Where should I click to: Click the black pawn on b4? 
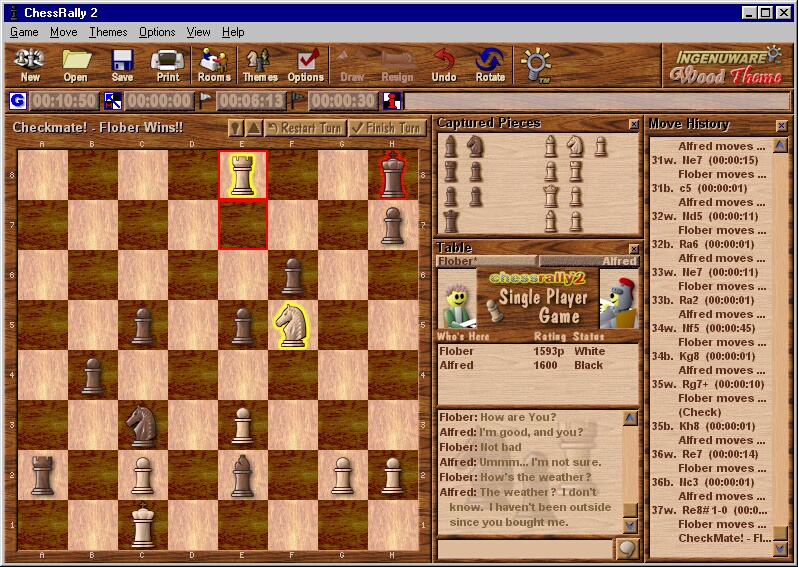[x=93, y=376]
